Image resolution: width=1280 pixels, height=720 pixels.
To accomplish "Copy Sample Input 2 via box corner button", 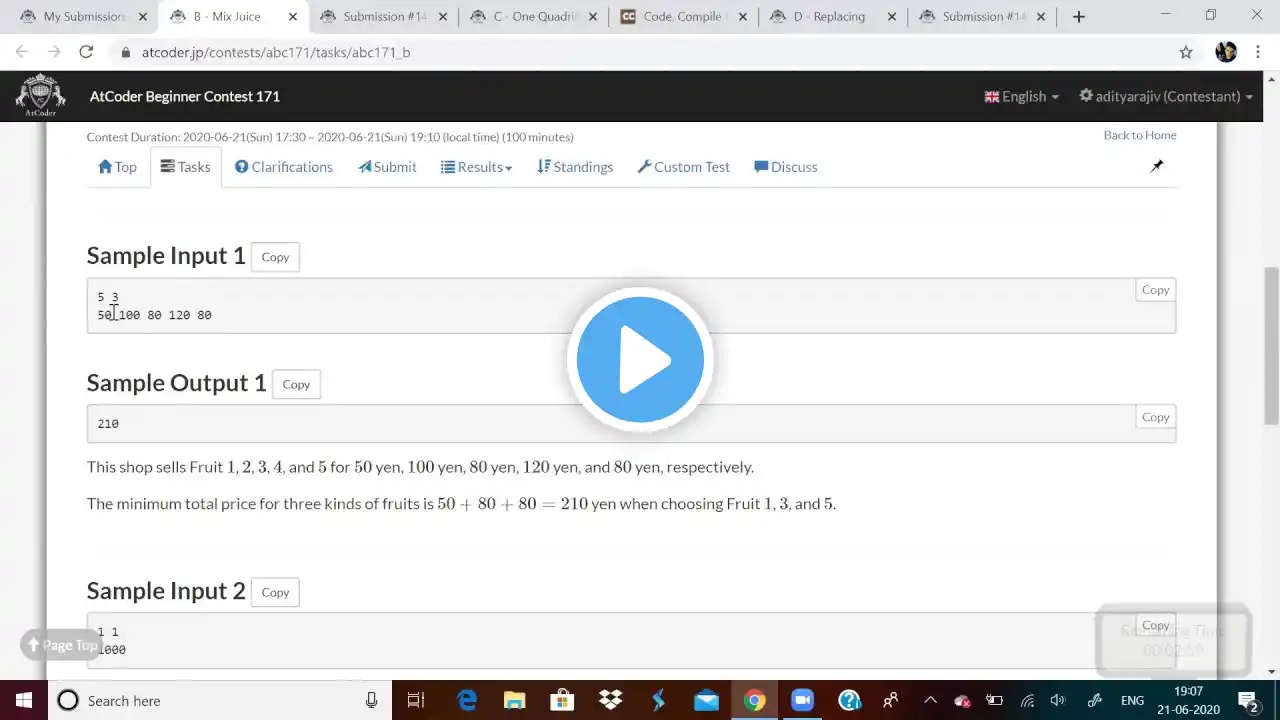I will [x=1155, y=625].
